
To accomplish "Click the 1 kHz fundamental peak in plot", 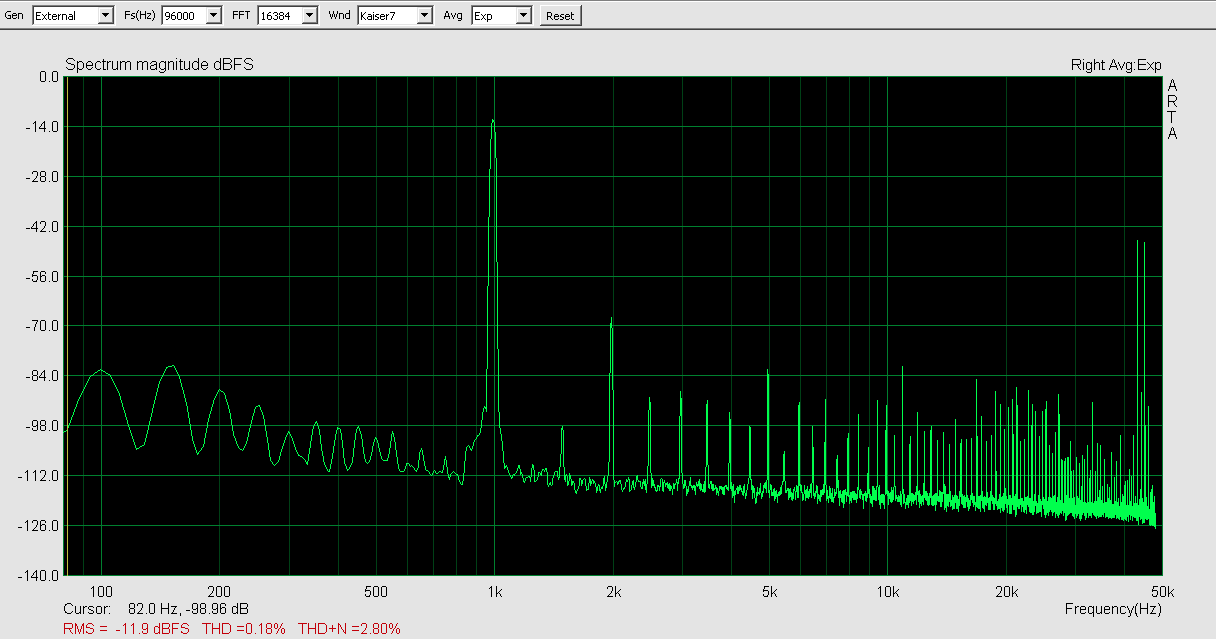I will pyautogui.click(x=493, y=122).
